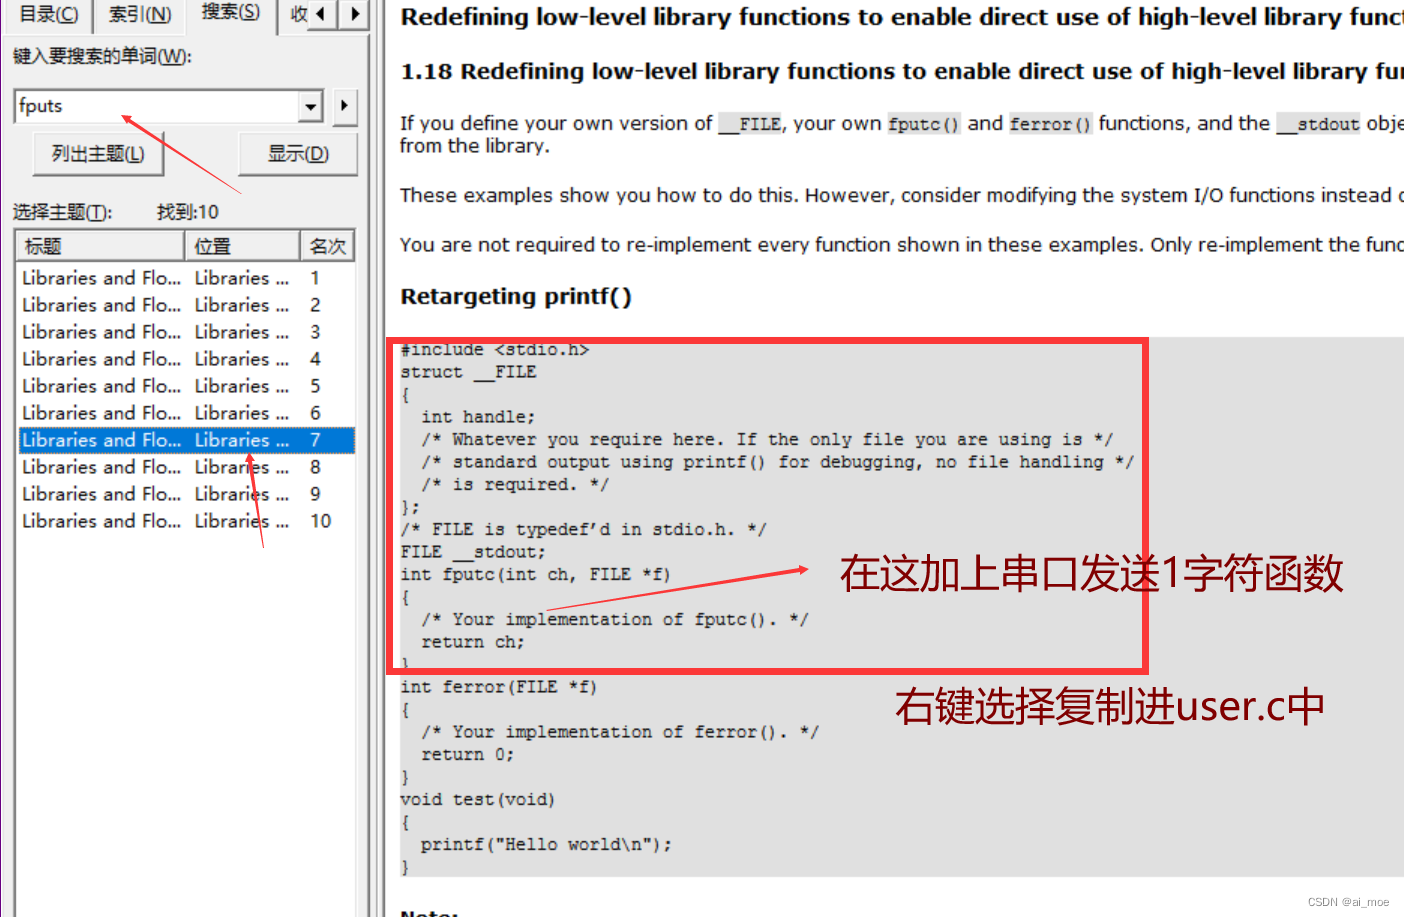Click the '找到:10' results count label

(x=188, y=212)
